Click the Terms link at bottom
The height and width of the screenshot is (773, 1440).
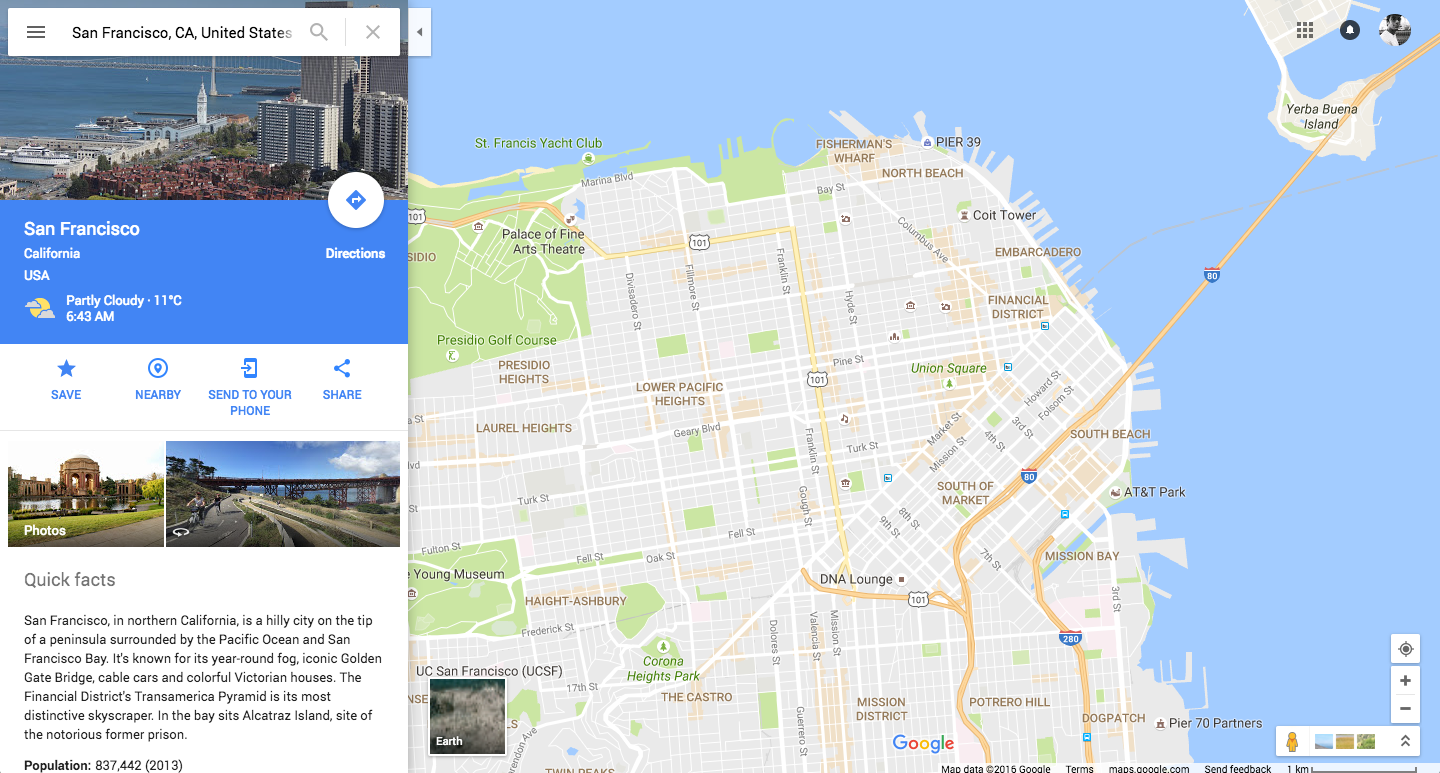(1079, 768)
